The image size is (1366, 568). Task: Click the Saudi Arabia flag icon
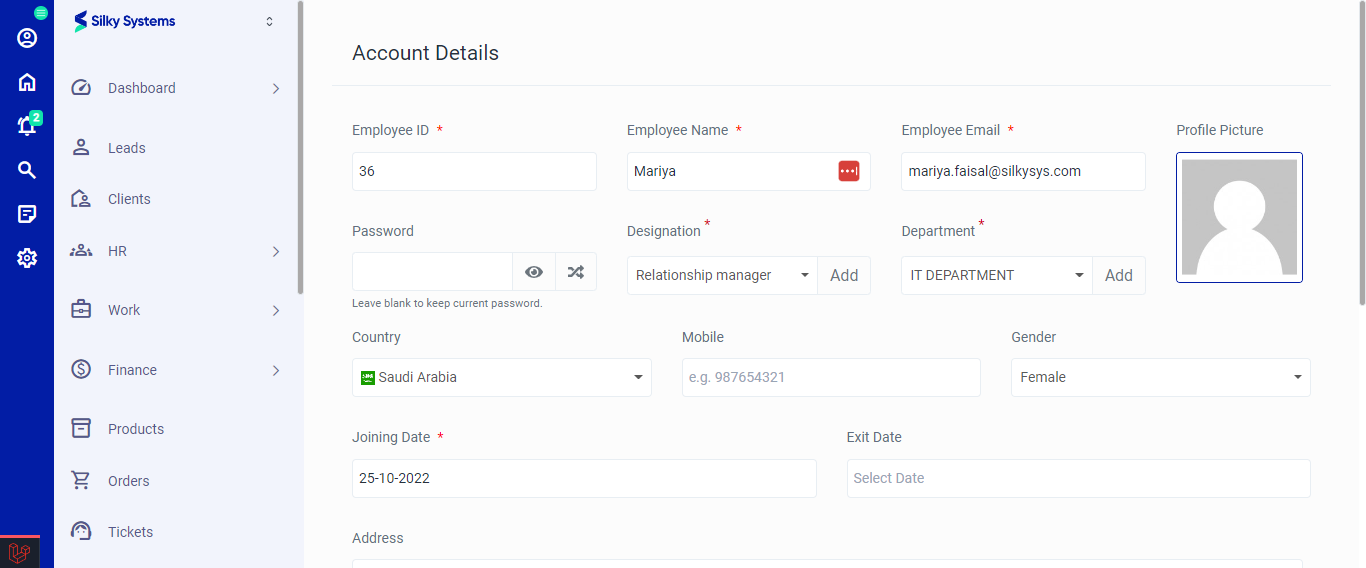coord(368,378)
